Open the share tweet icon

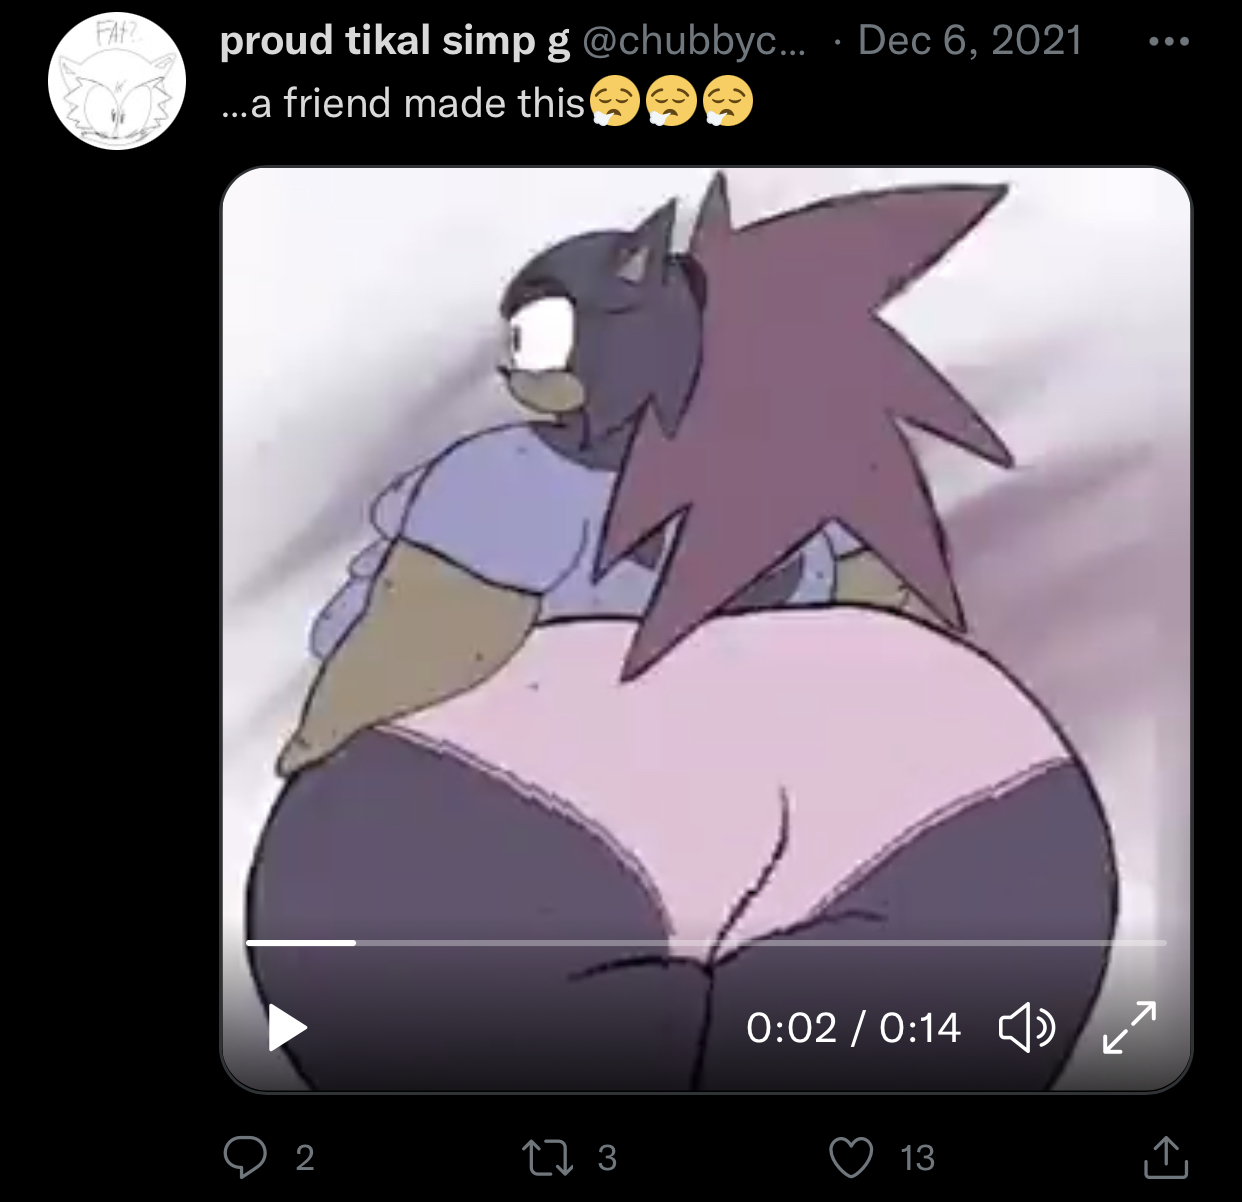click(1166, 1157)
